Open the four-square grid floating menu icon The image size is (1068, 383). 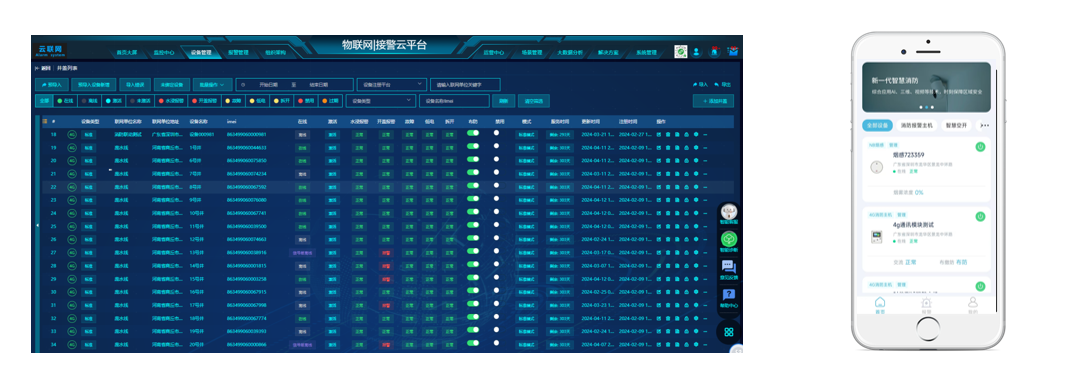[x=729, y=332]
